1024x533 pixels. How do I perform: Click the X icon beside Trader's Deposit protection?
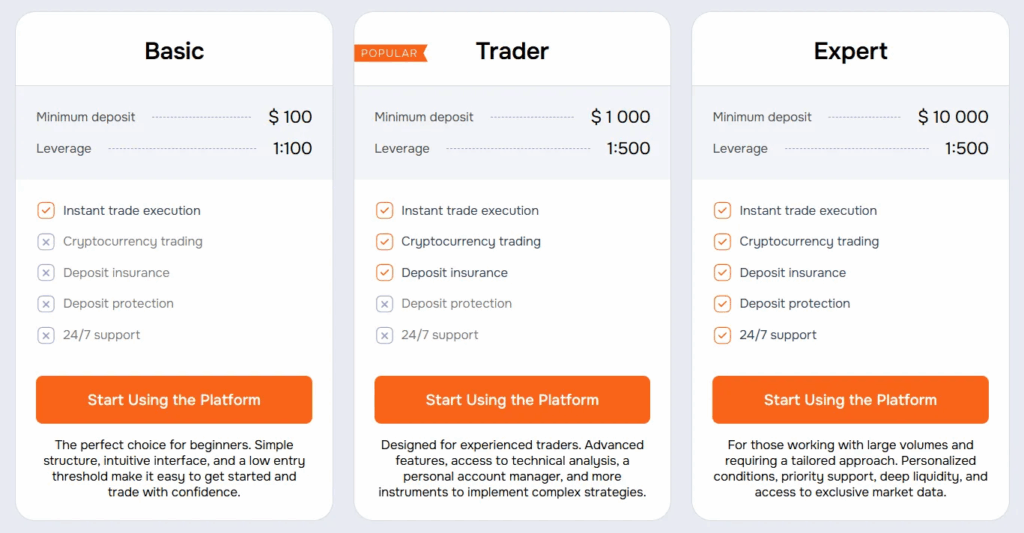click(x=384, y=304)
